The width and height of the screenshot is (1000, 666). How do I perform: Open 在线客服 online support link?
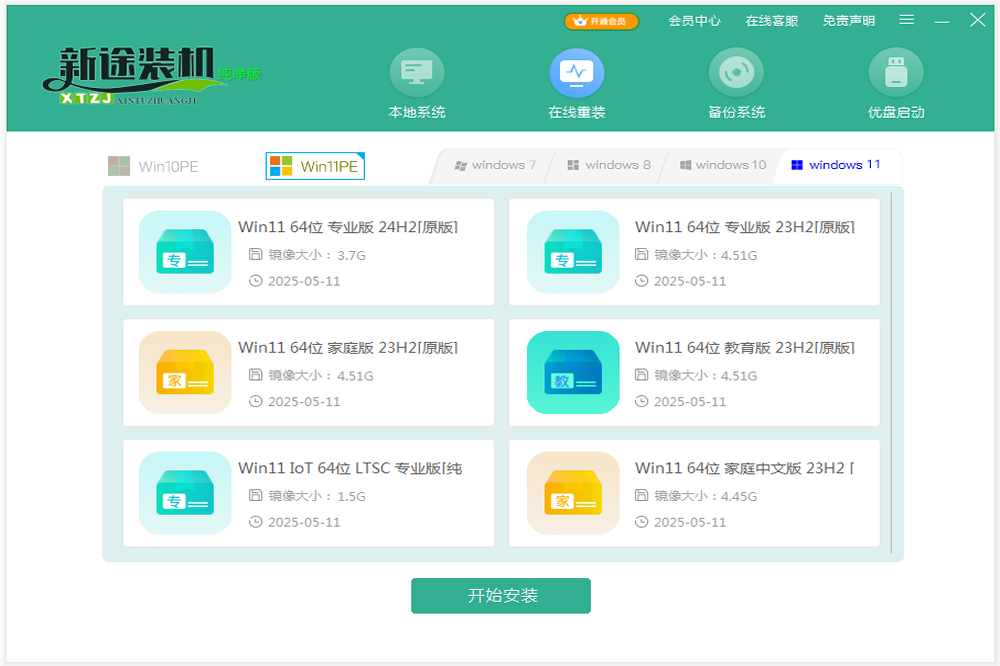771,21
